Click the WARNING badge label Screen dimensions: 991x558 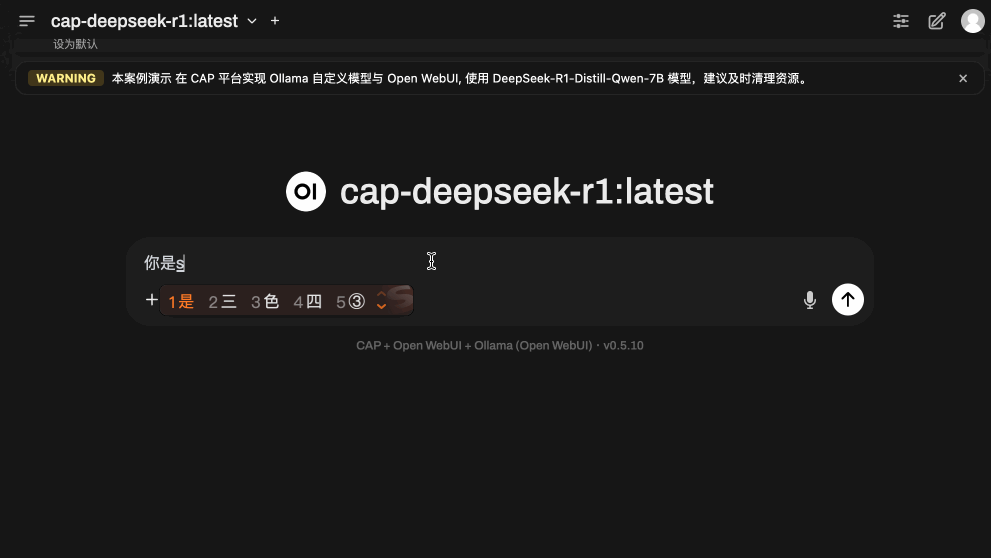point(66,78)
